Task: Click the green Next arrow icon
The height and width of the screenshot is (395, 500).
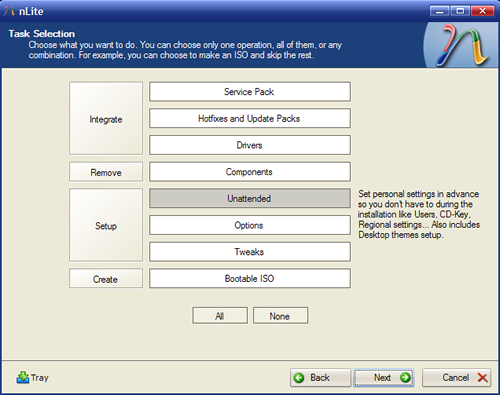Action: click(x=405, y=377)
